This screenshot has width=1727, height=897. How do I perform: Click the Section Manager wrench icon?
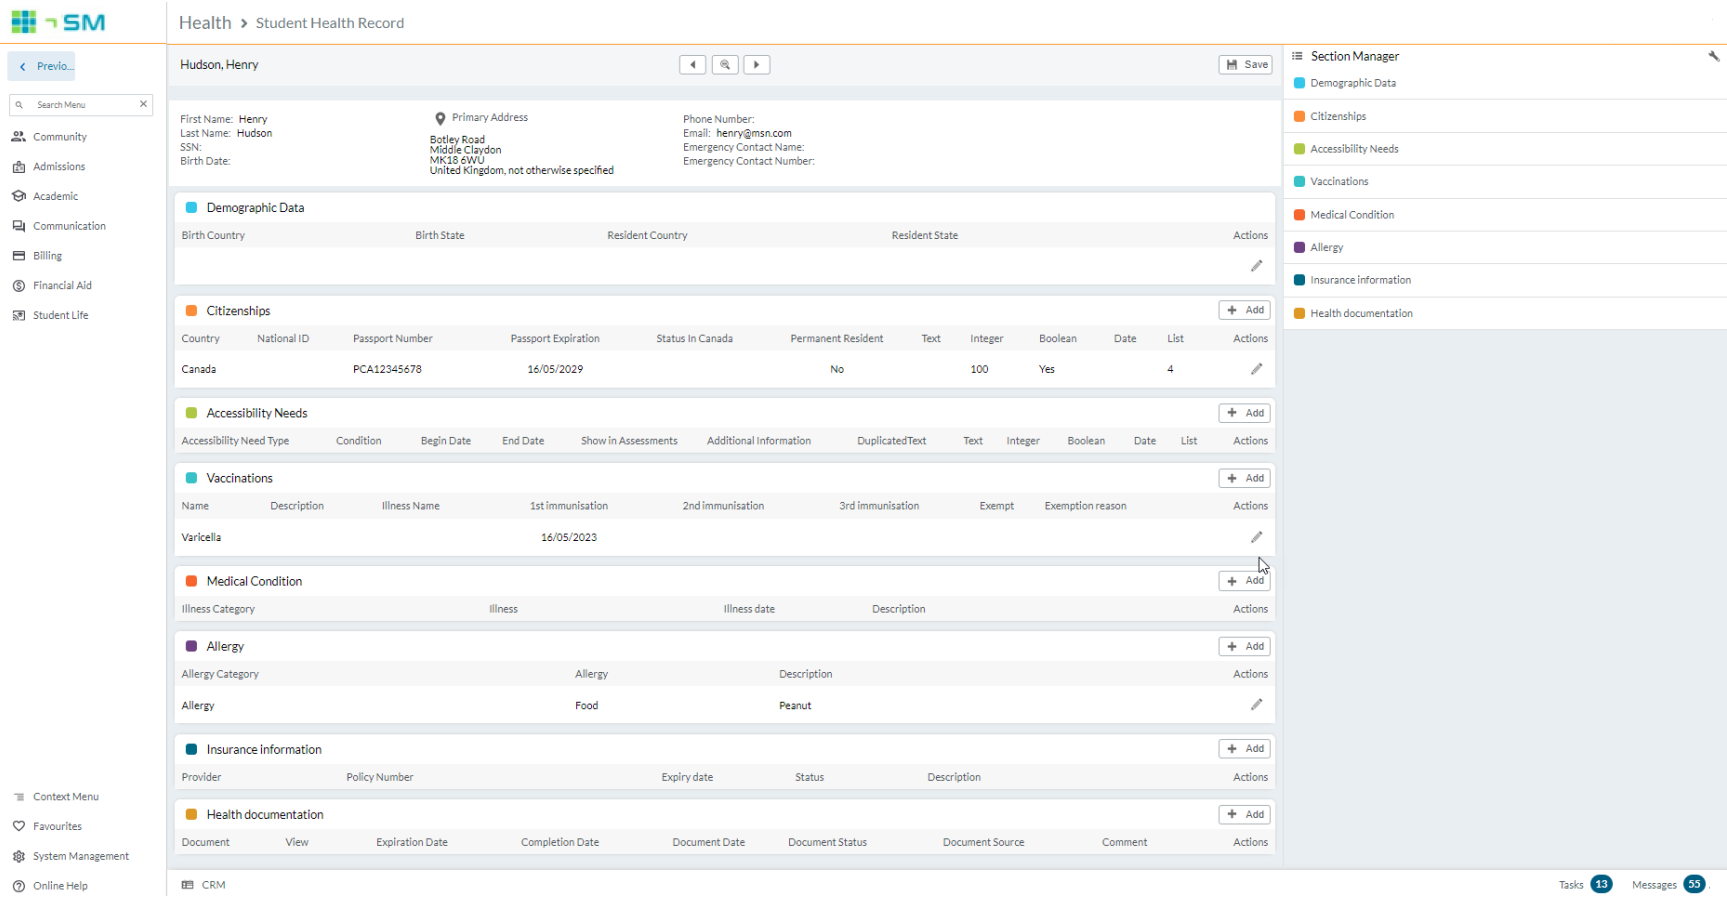[1713, 56]
